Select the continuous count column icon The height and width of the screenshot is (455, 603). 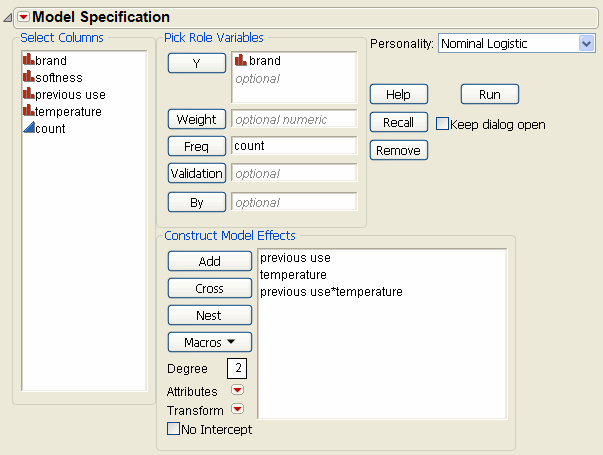pos(28,129)
